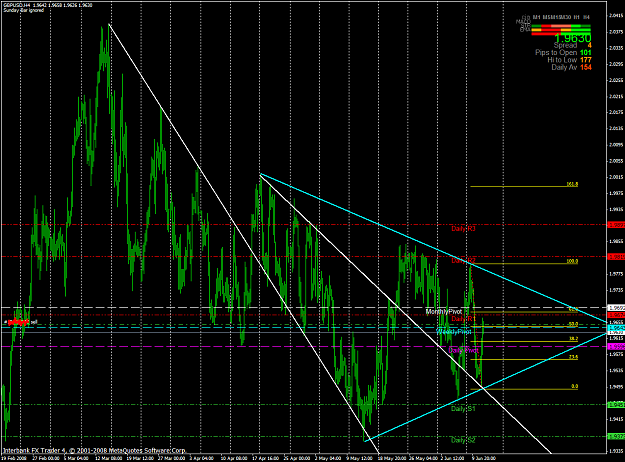Select the 50.0 Fibonacci level label
Screen dimensions: 625x462
[573, 324]
